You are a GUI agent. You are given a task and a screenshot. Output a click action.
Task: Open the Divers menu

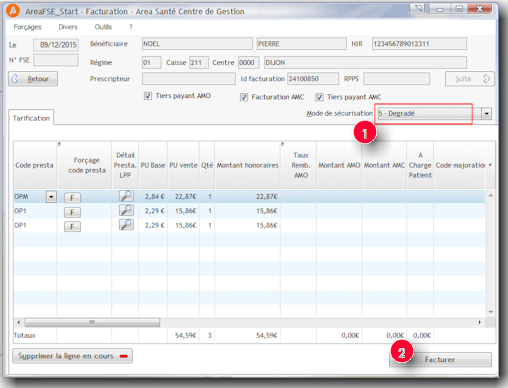[68, 27]
